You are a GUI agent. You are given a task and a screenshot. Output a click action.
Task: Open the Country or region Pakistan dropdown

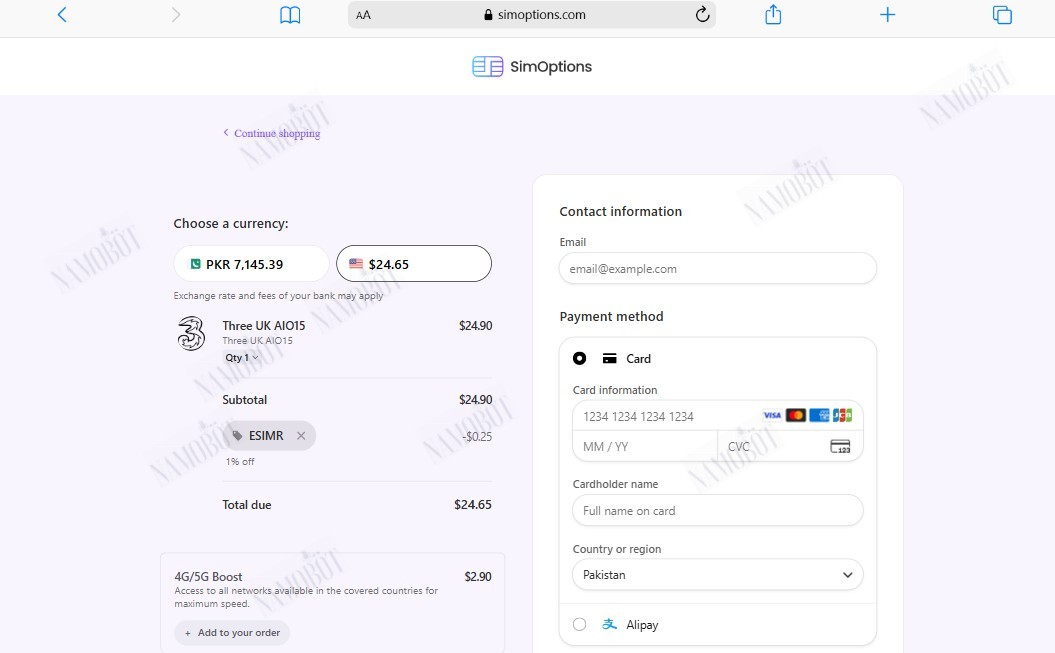pyautogui.click(x=718, y=575)
